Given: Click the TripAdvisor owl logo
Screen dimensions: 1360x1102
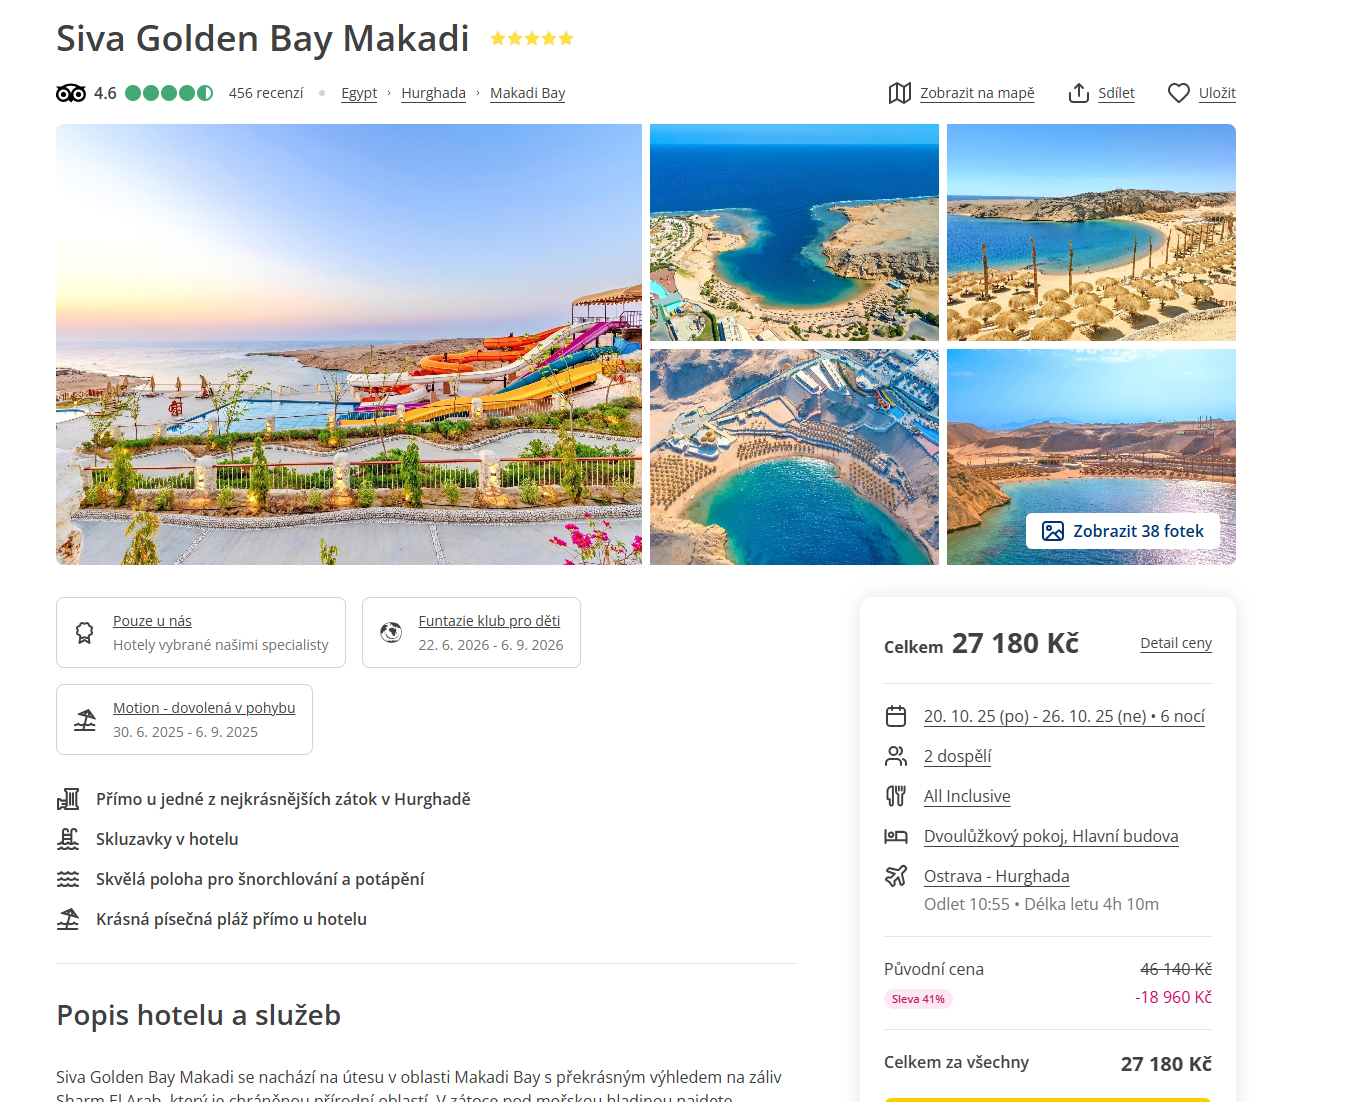Looking at the screenshot, I should tap(71, 93).
